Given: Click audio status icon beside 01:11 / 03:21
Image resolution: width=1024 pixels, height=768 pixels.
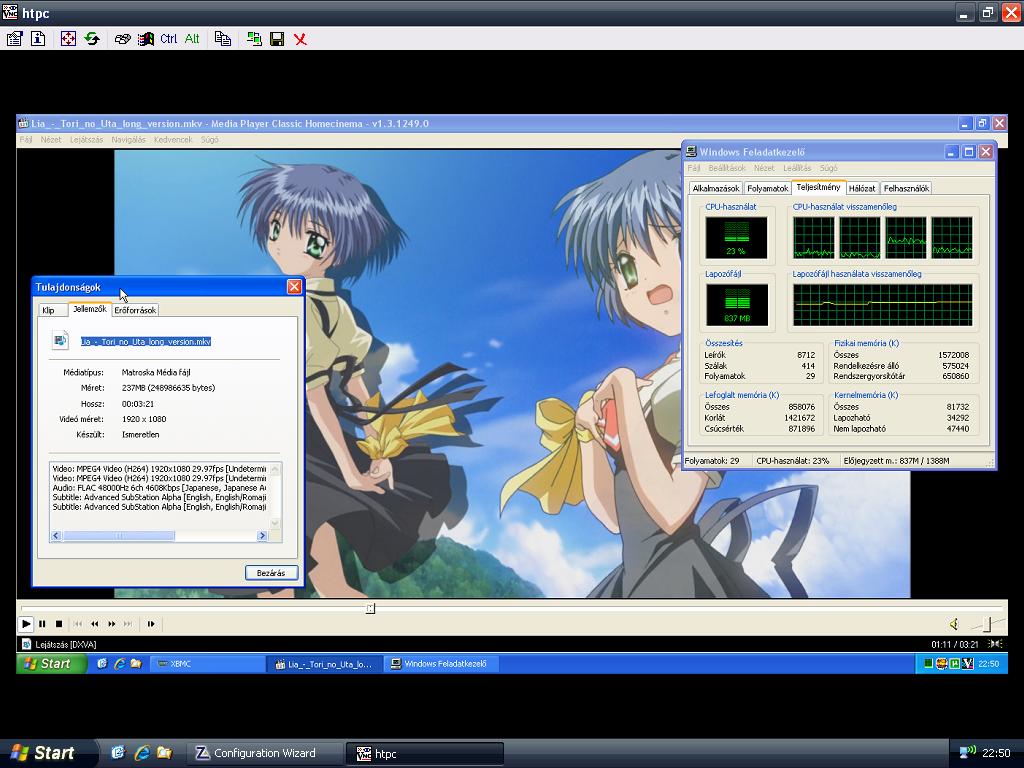Looking at the screenshot, I should [994, 644].
